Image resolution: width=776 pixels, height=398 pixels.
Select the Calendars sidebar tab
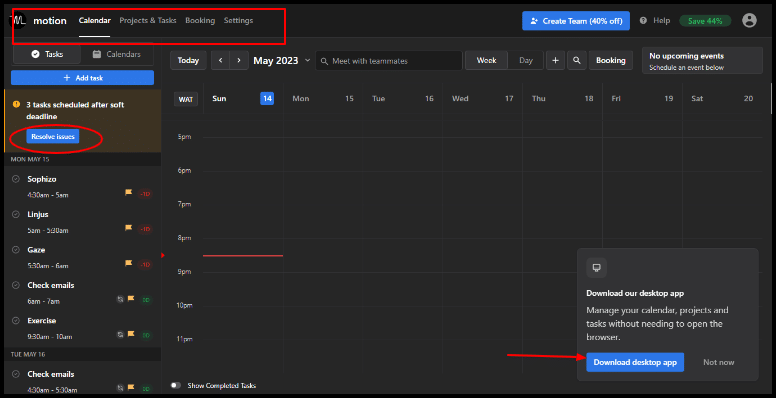coord(117,54)
